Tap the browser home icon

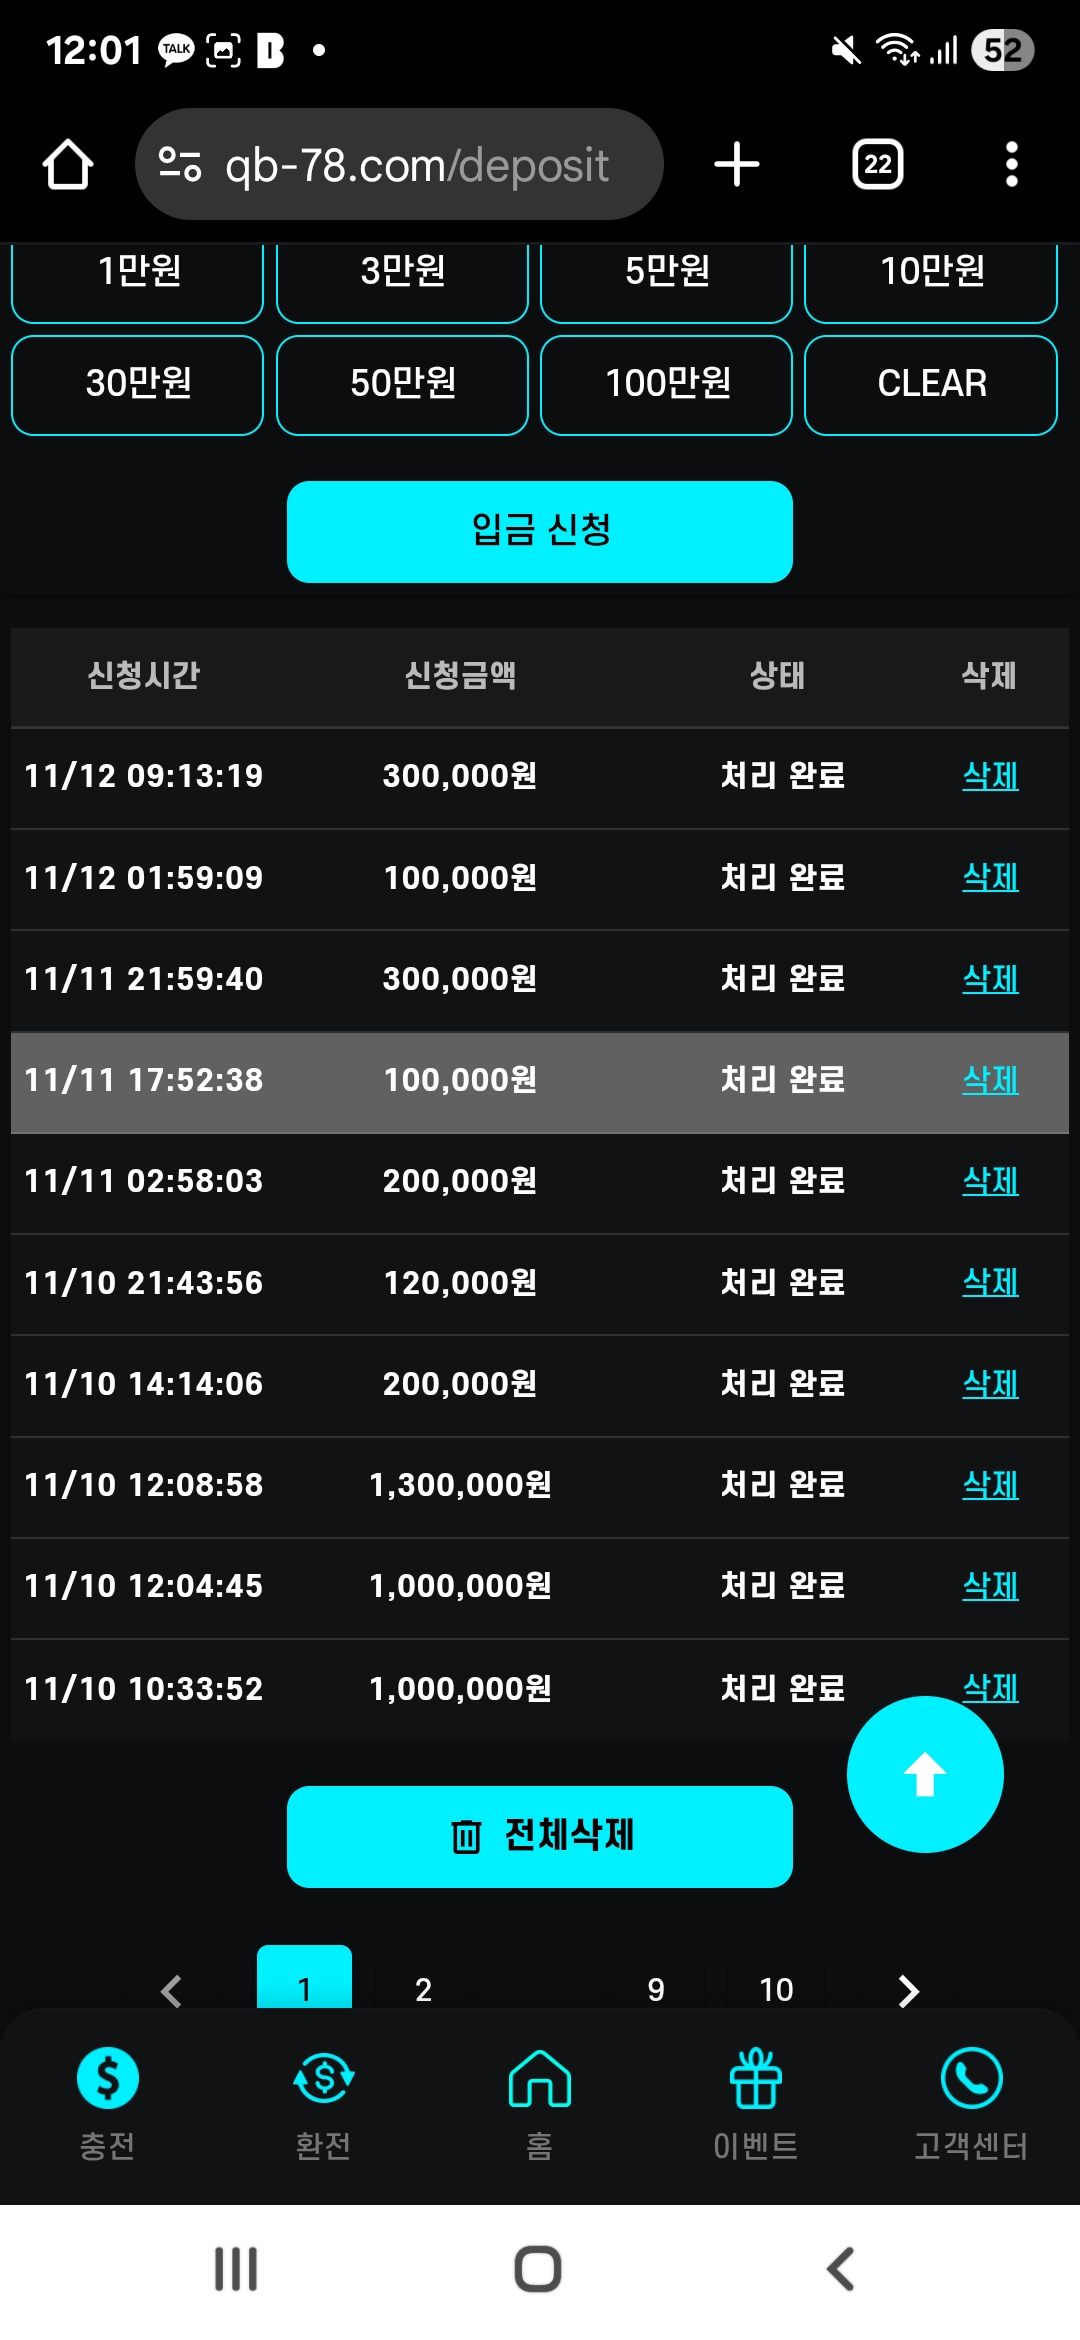(68, 165)
